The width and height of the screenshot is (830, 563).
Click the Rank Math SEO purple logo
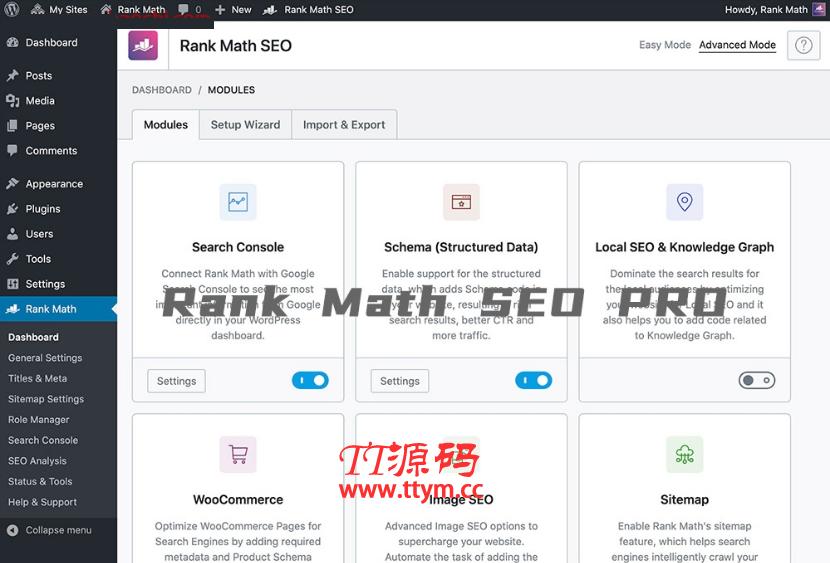(x=143, y=45)
